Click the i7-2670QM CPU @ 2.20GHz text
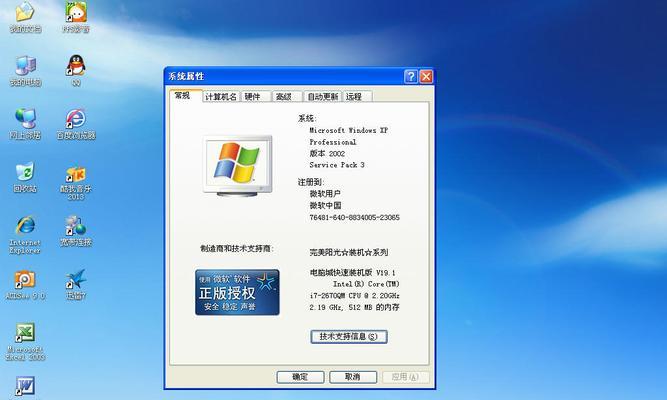 [354, 295]
